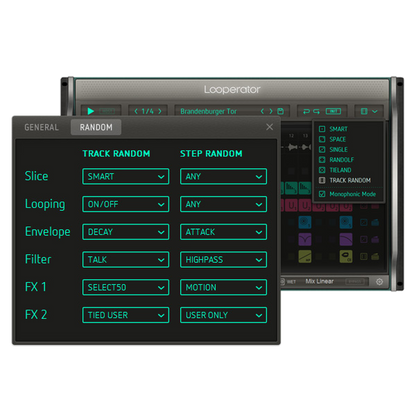Click the redo arrow in Looperator toolbar
Image resolution: width=416 pixels, height=416 pixels.
(316, 111)
